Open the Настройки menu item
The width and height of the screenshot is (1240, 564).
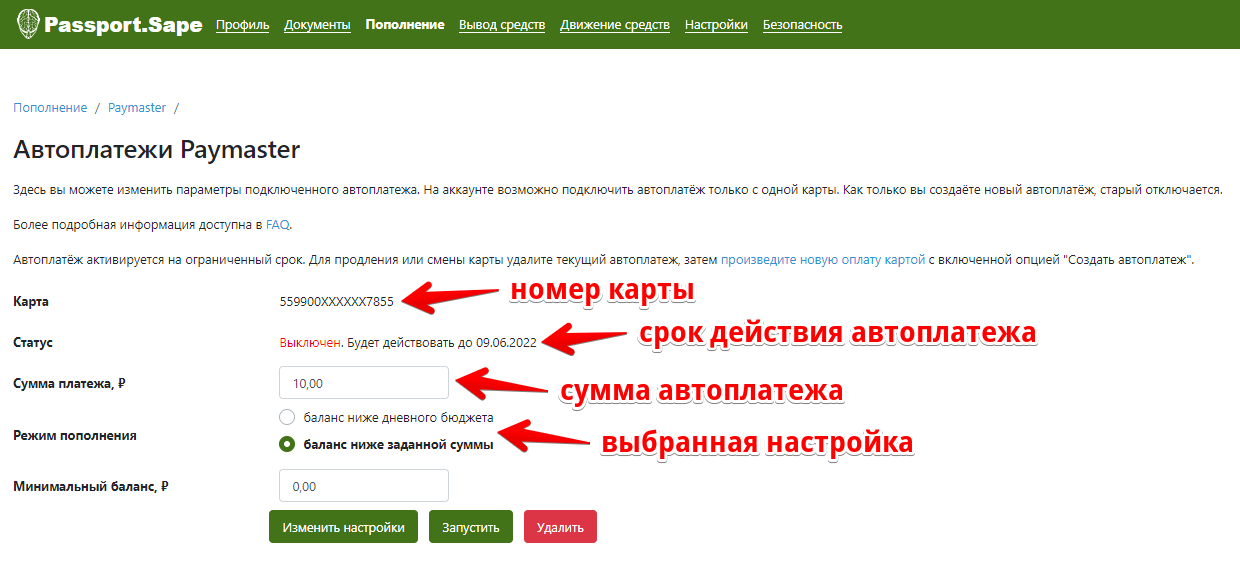(716, 25)
